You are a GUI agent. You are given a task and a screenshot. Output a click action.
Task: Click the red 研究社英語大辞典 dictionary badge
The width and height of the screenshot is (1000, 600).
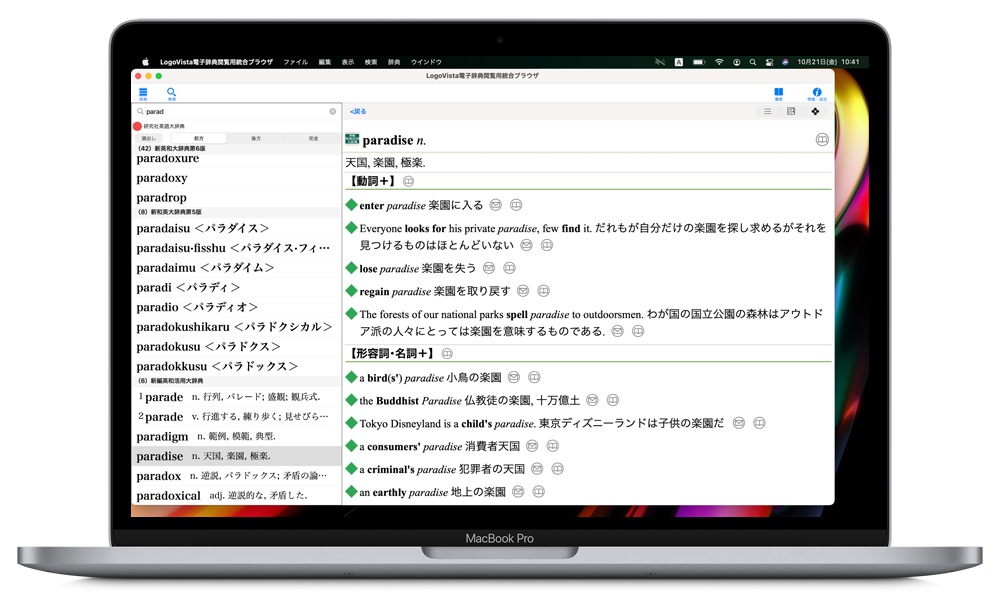[x=137, y=126]
